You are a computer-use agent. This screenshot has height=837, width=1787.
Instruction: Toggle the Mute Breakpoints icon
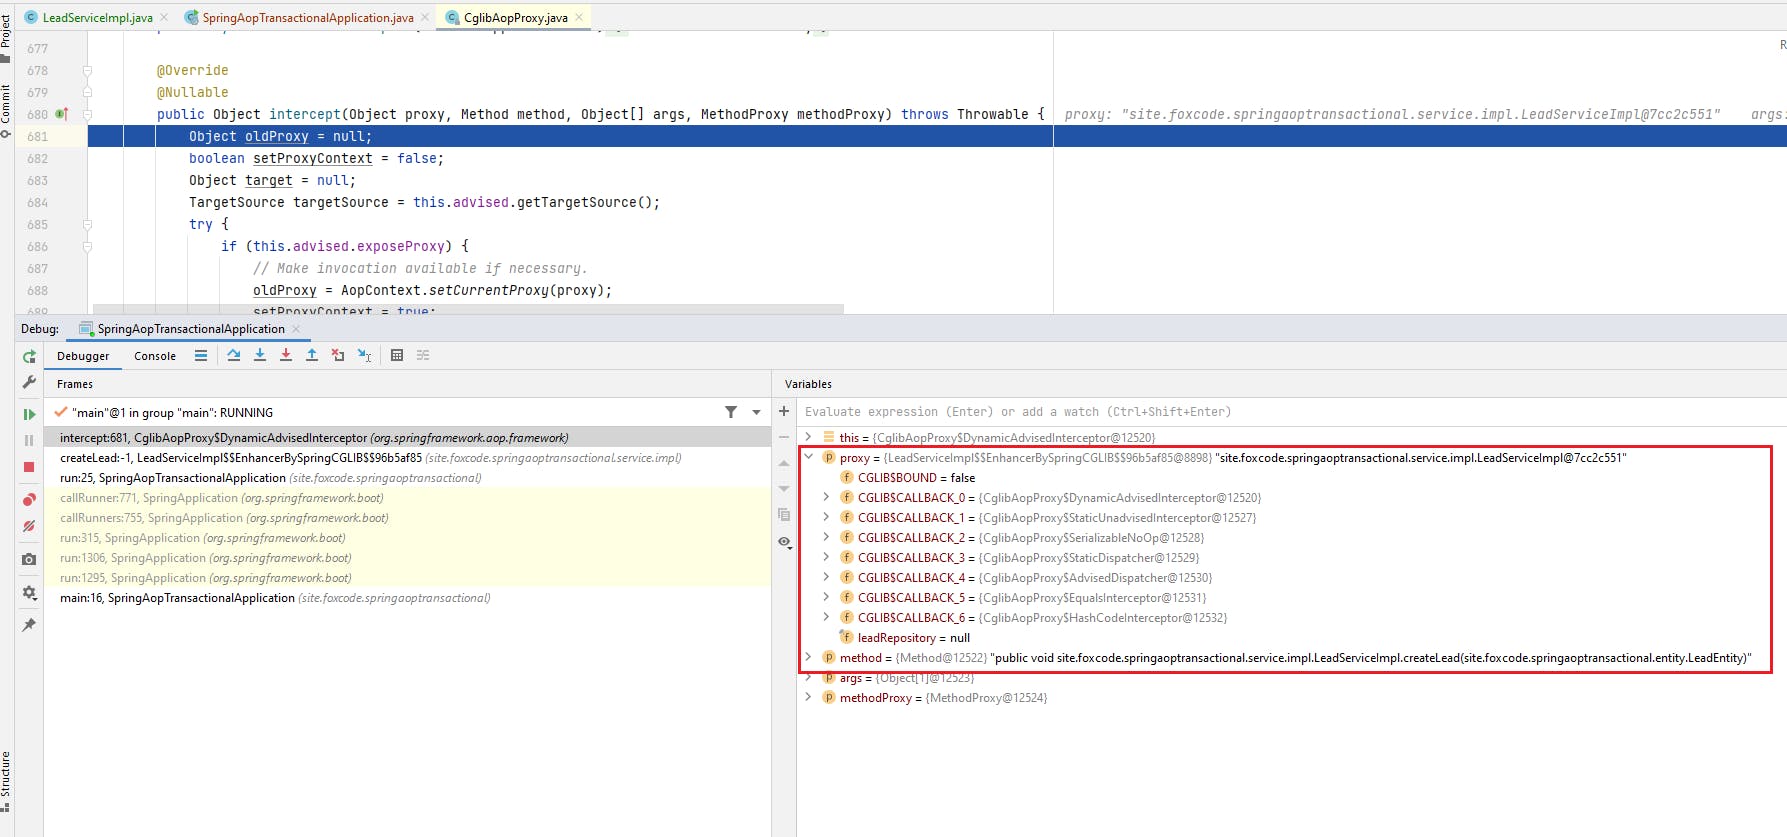(x=29, y=526)
